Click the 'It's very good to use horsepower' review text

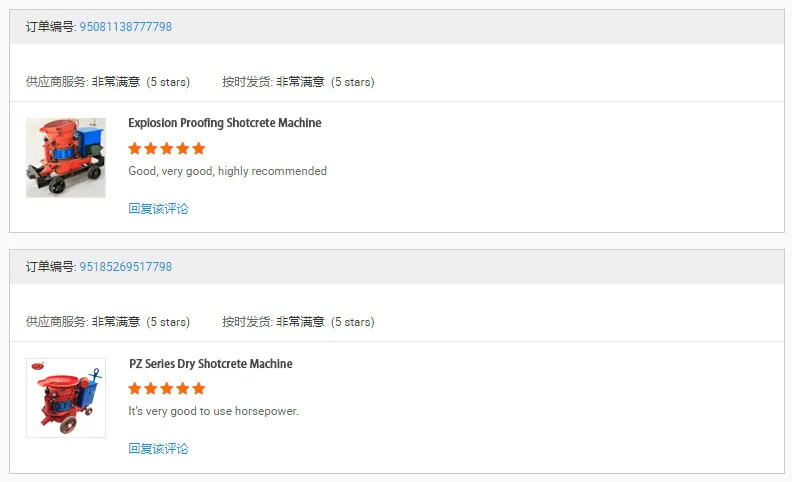(x=213, y=411)
